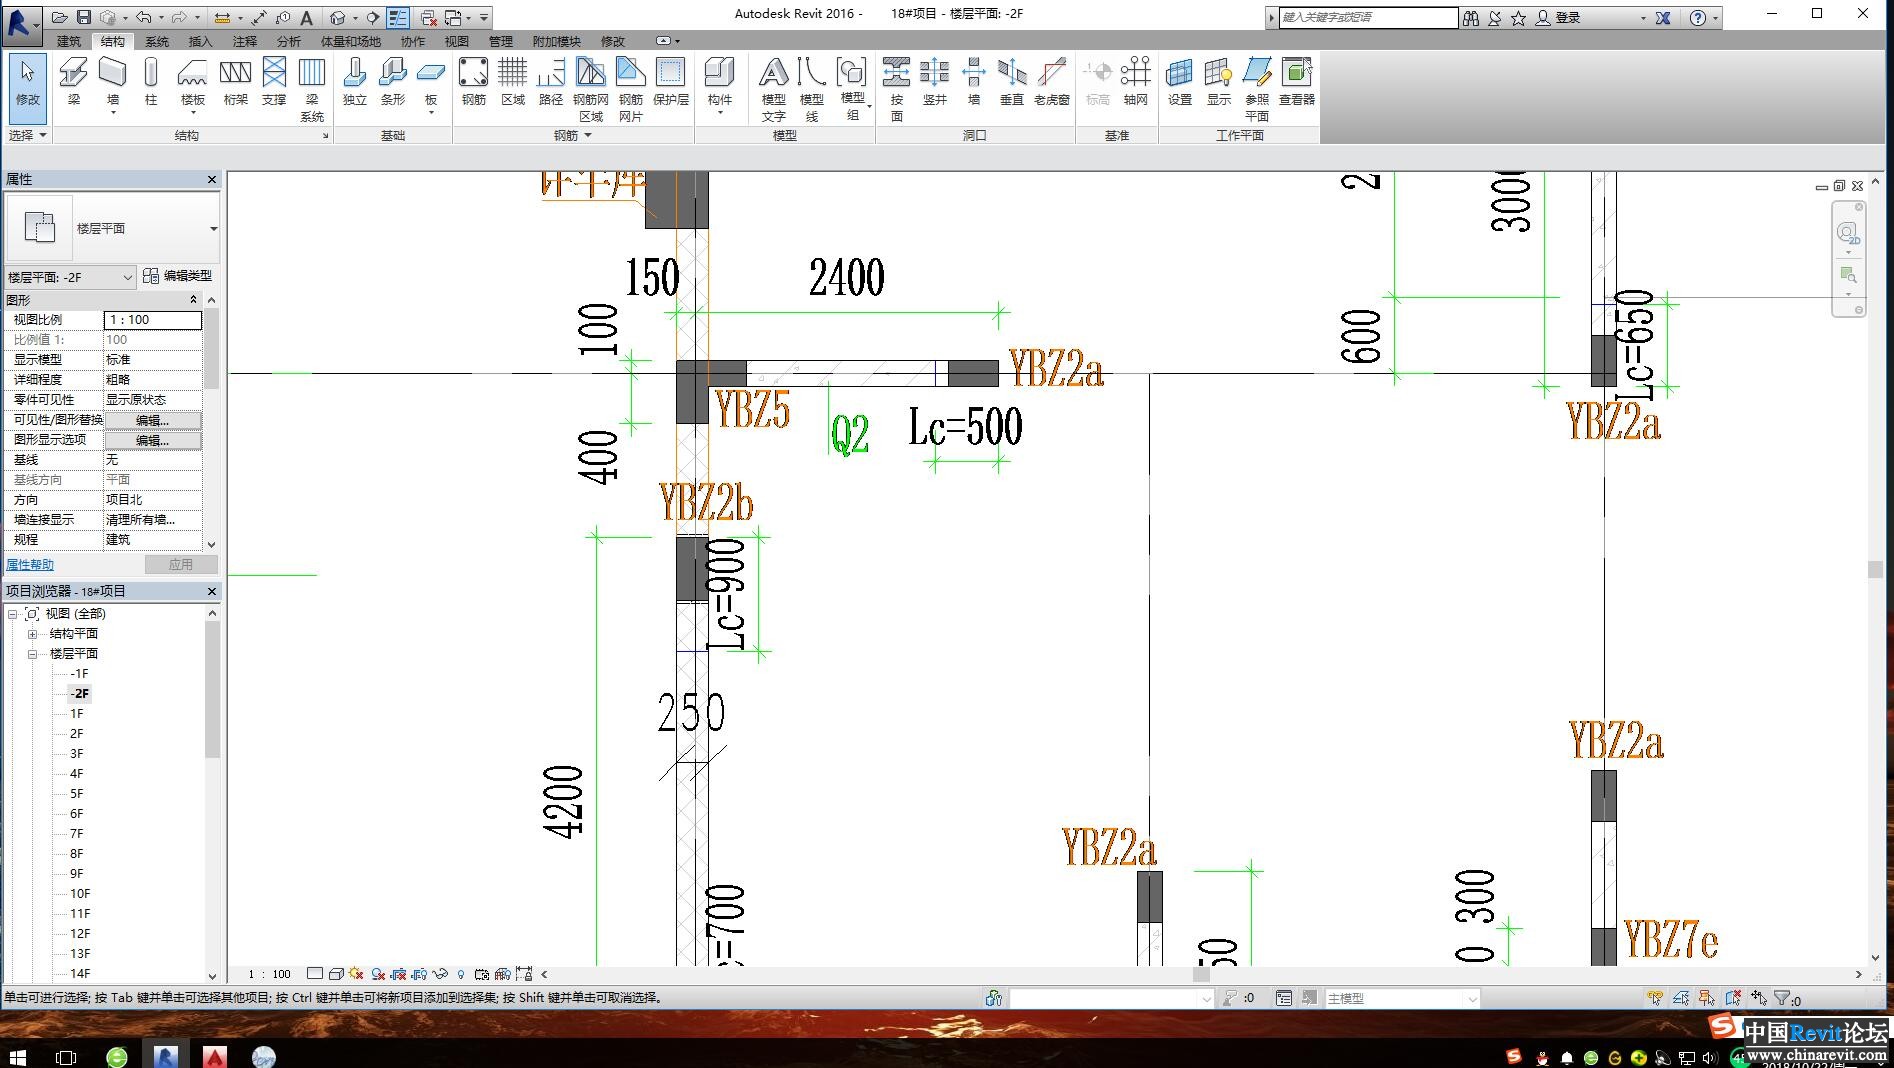The image size is (1894, 1068).
Task: Toggle the sun path icon in view bar
Action: coord(356,974)
